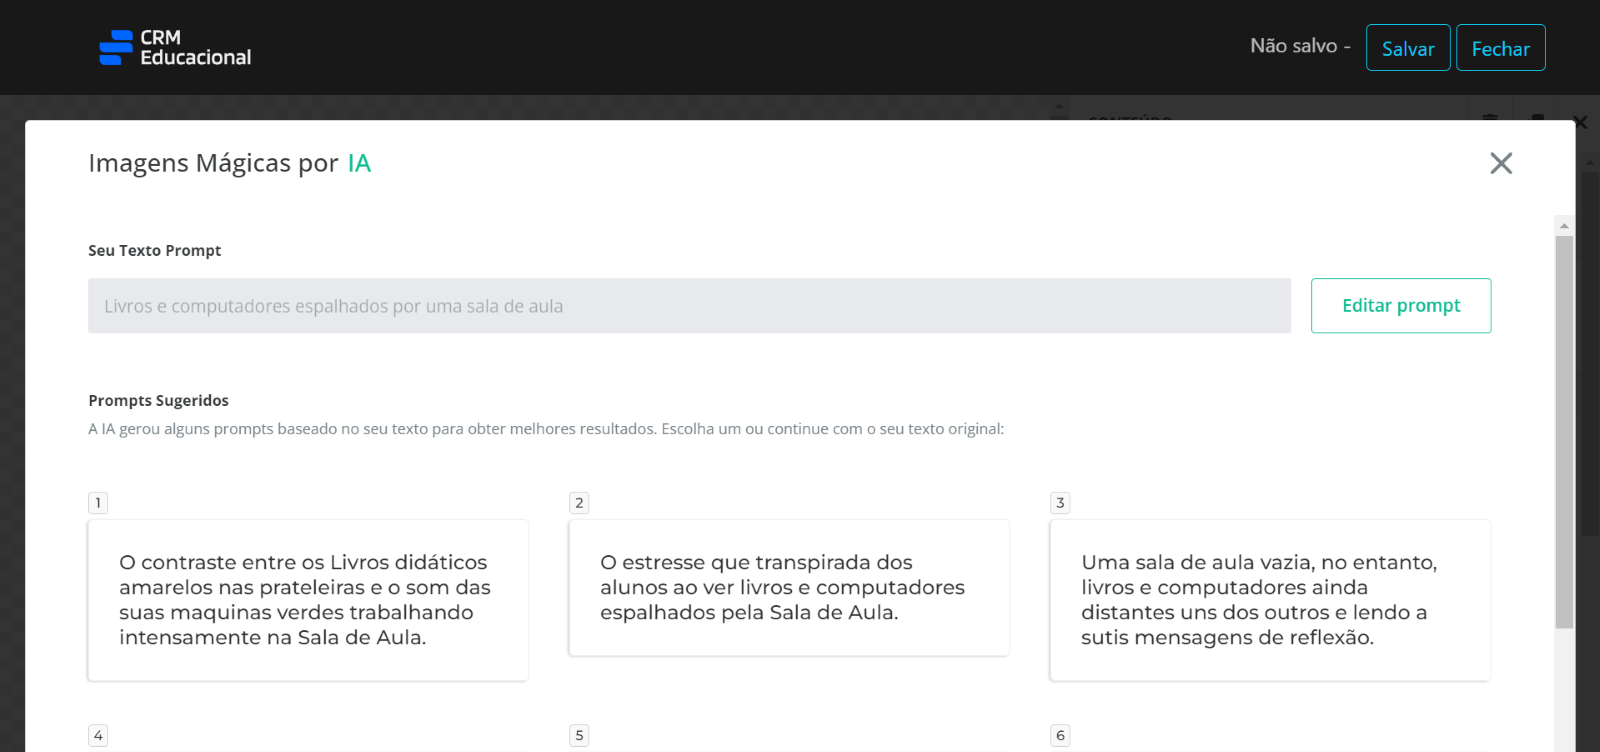Click the number 2 badge above second prompt
Screen dimensions: 1600x752
click(579, 503)
